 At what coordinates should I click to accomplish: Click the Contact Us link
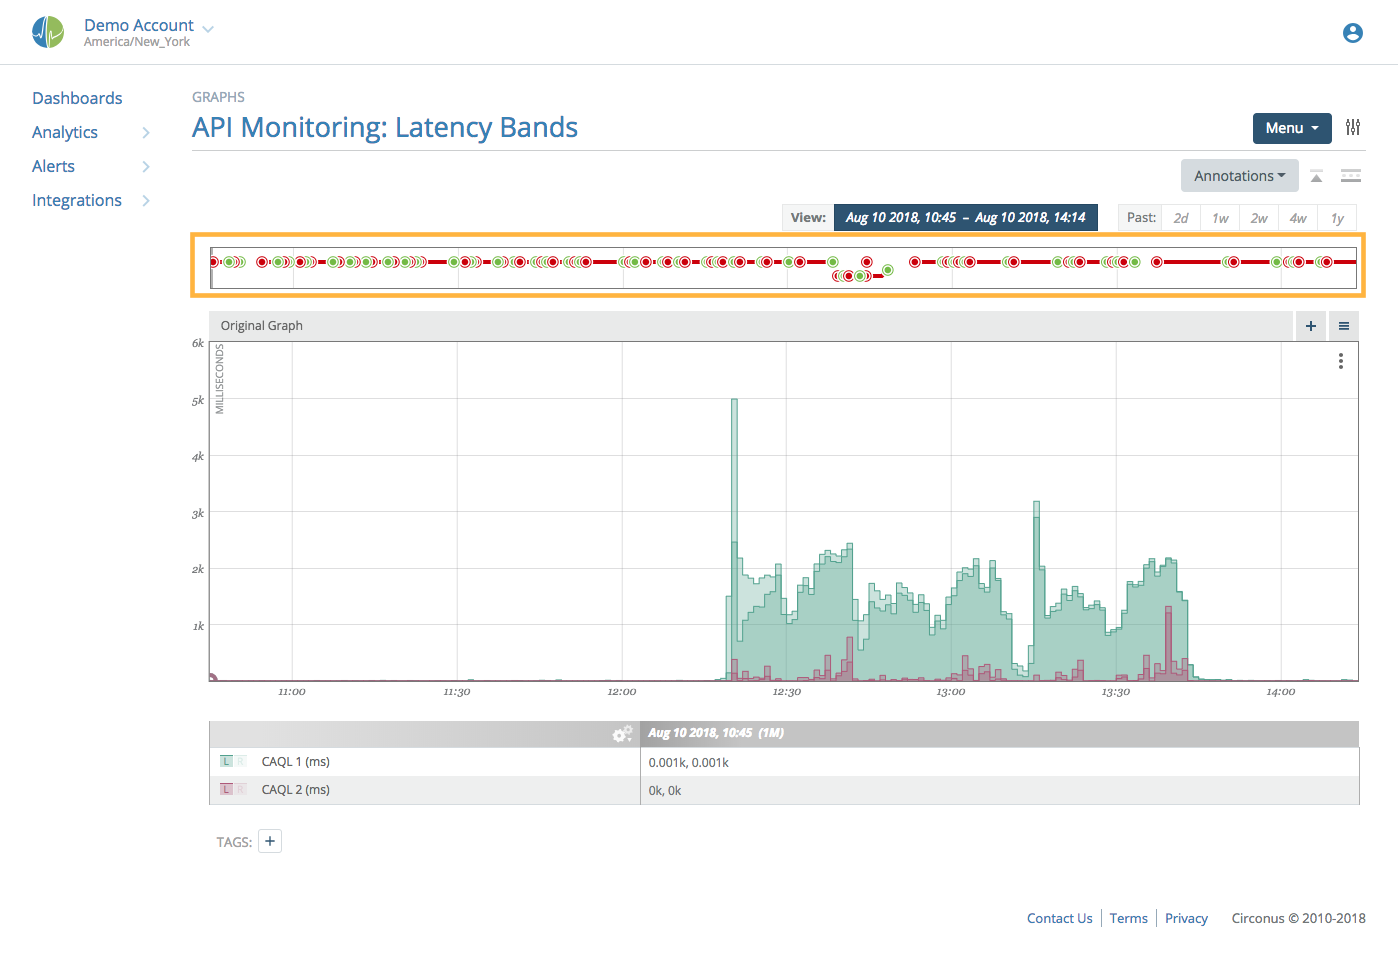1059,918
